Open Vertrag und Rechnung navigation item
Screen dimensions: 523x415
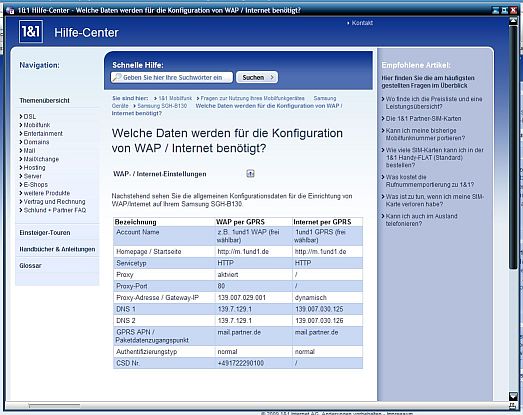[54, 201]
